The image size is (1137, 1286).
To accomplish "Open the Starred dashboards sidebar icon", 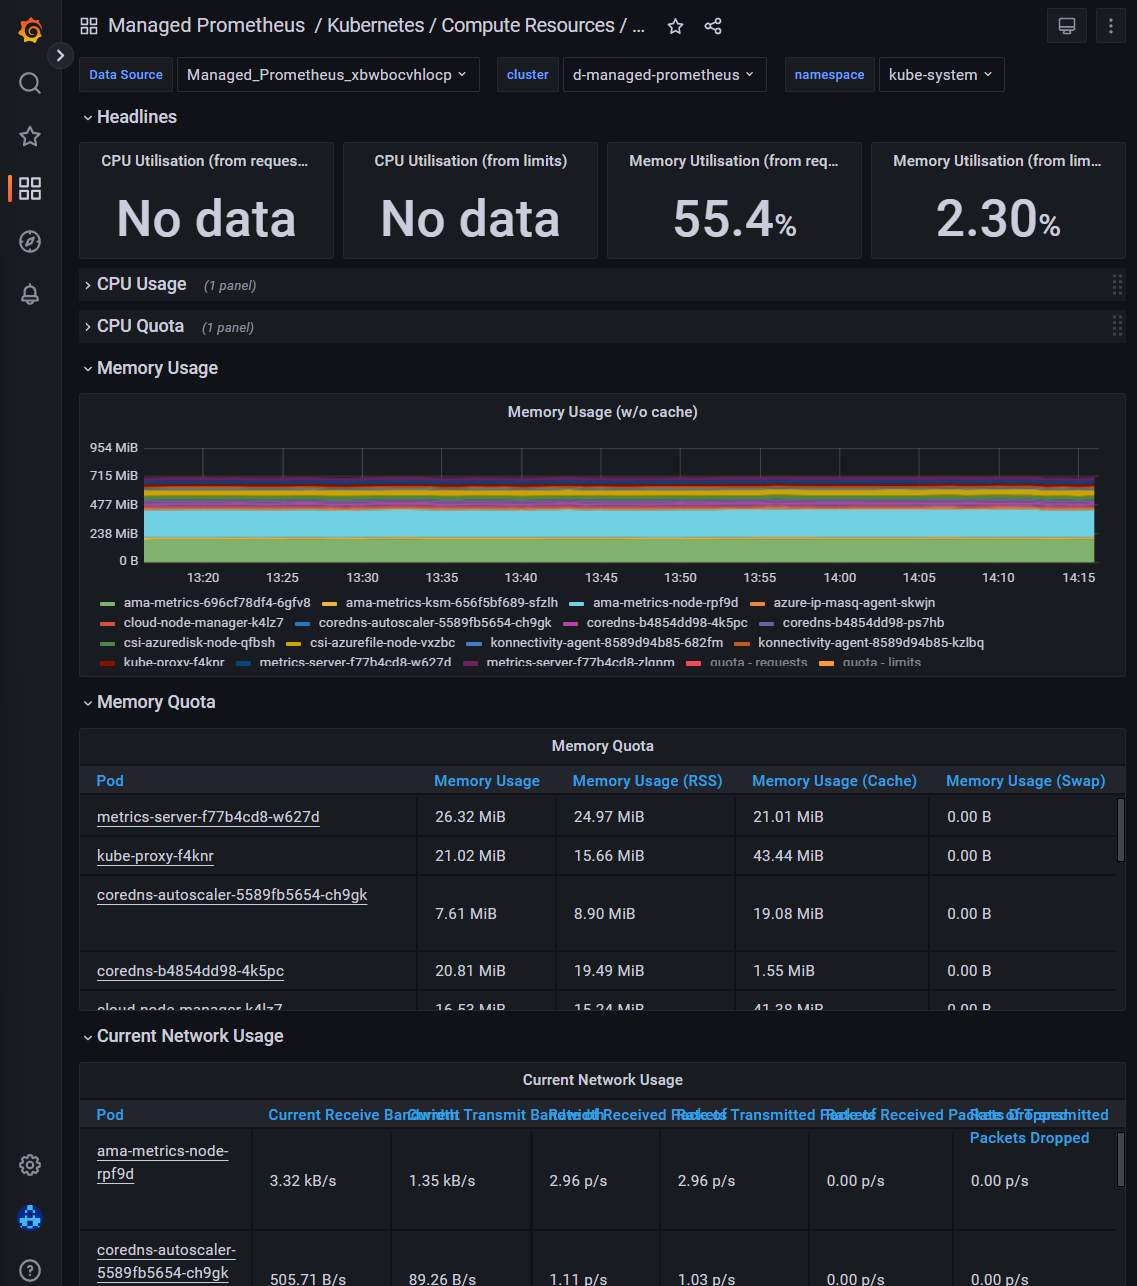I will click(x=30, y=136).
